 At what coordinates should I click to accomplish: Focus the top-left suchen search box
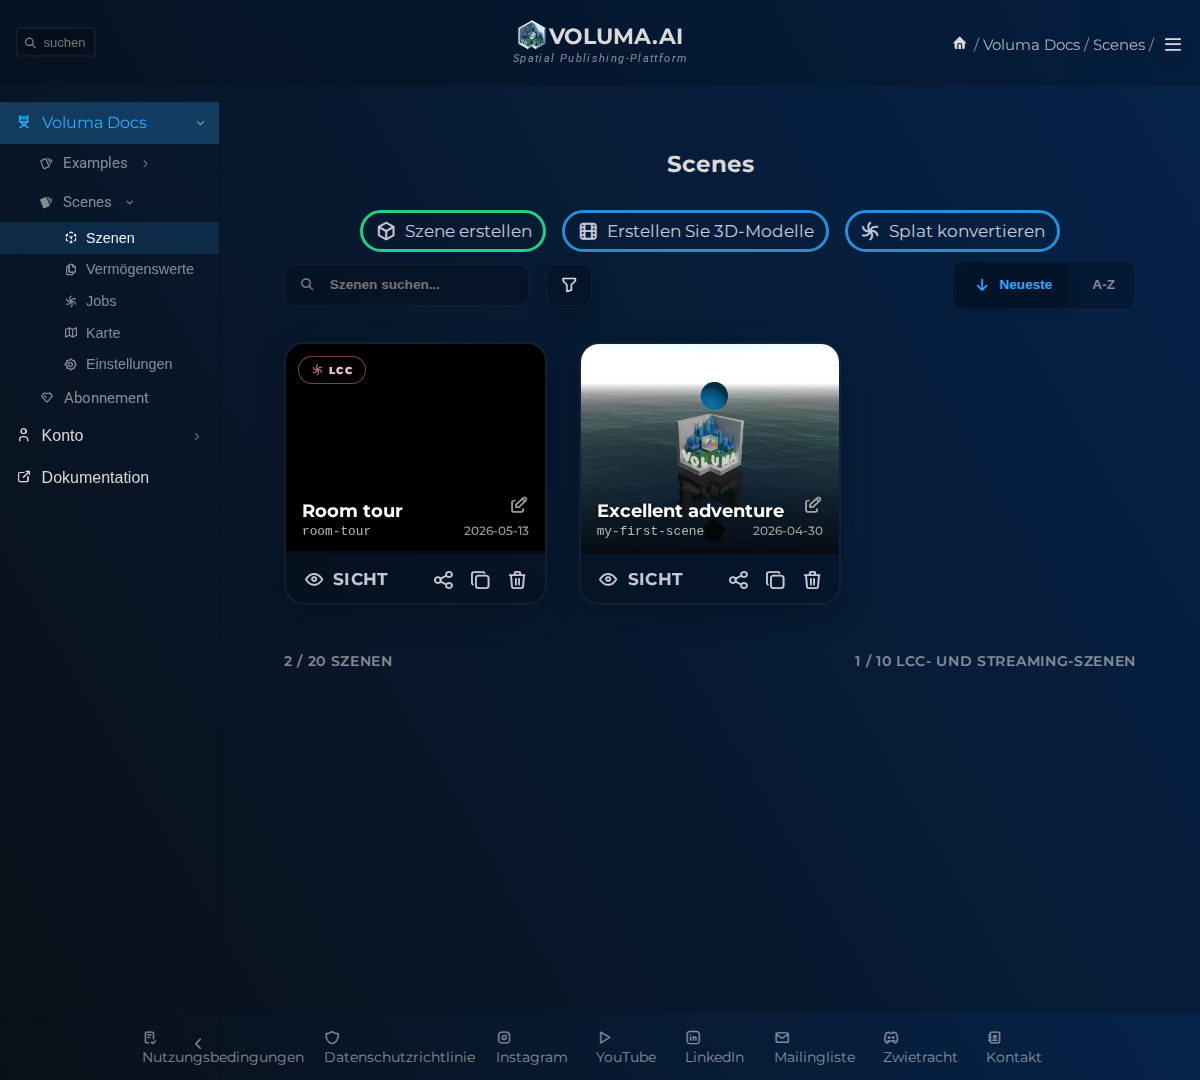[x=56, y=43]
